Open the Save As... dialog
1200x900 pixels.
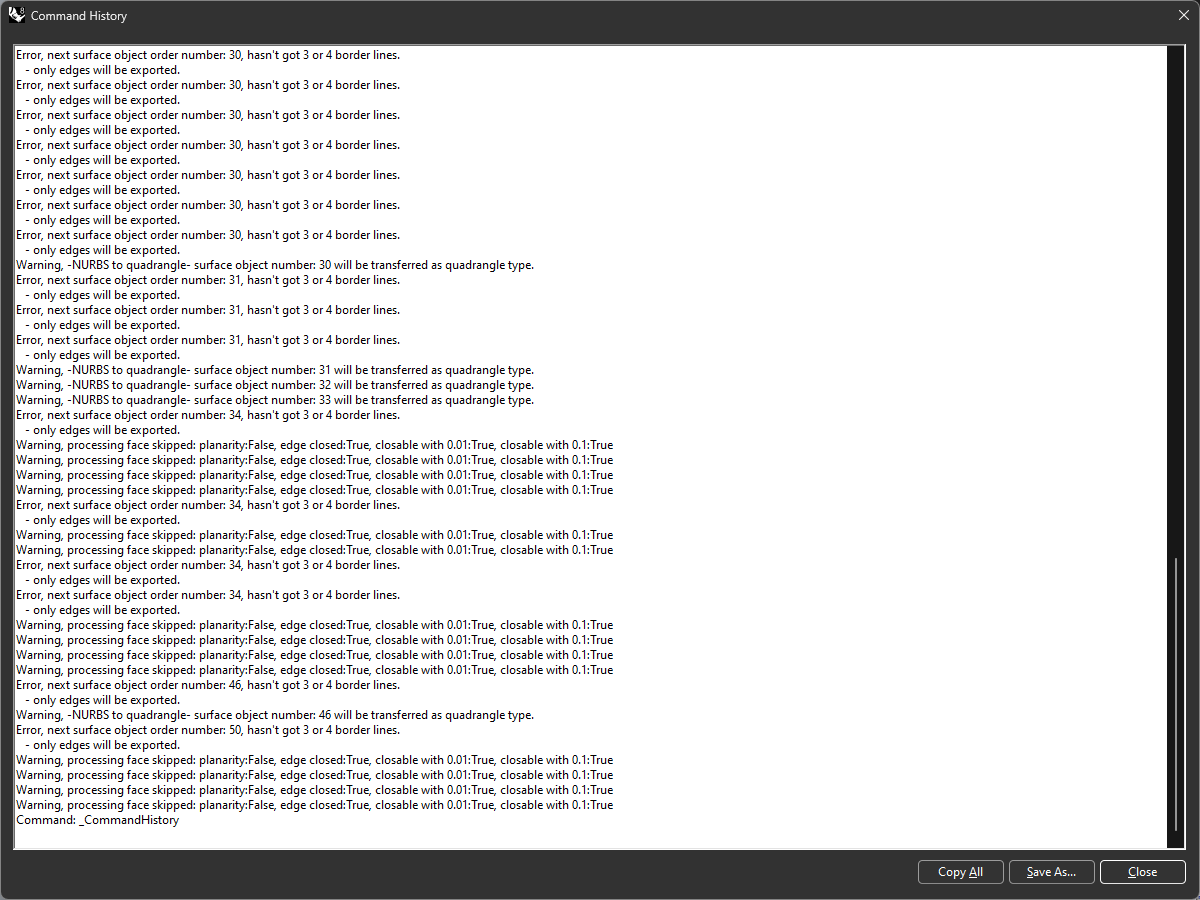[1052, 872]
